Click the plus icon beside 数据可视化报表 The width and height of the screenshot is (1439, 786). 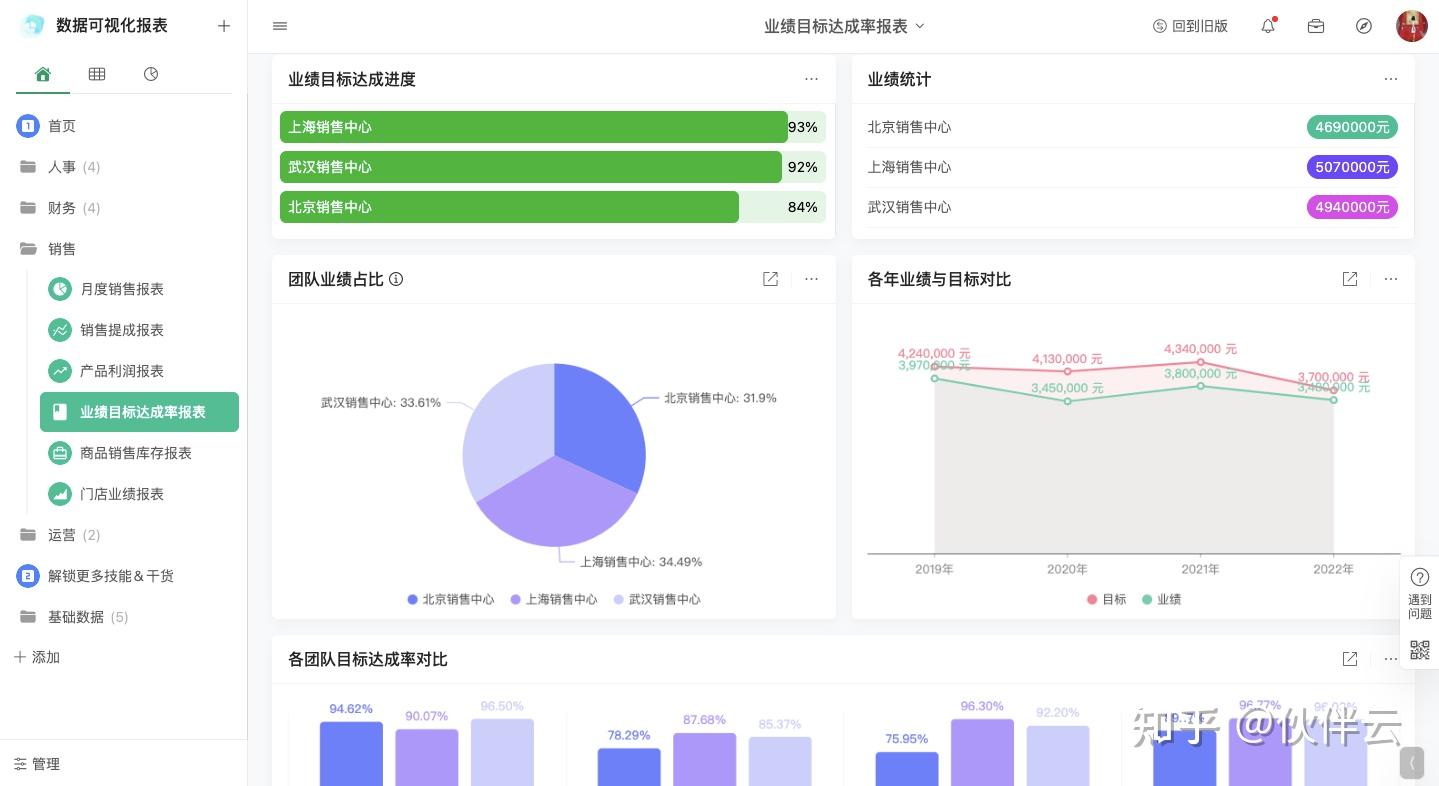(x=224, y=26)
